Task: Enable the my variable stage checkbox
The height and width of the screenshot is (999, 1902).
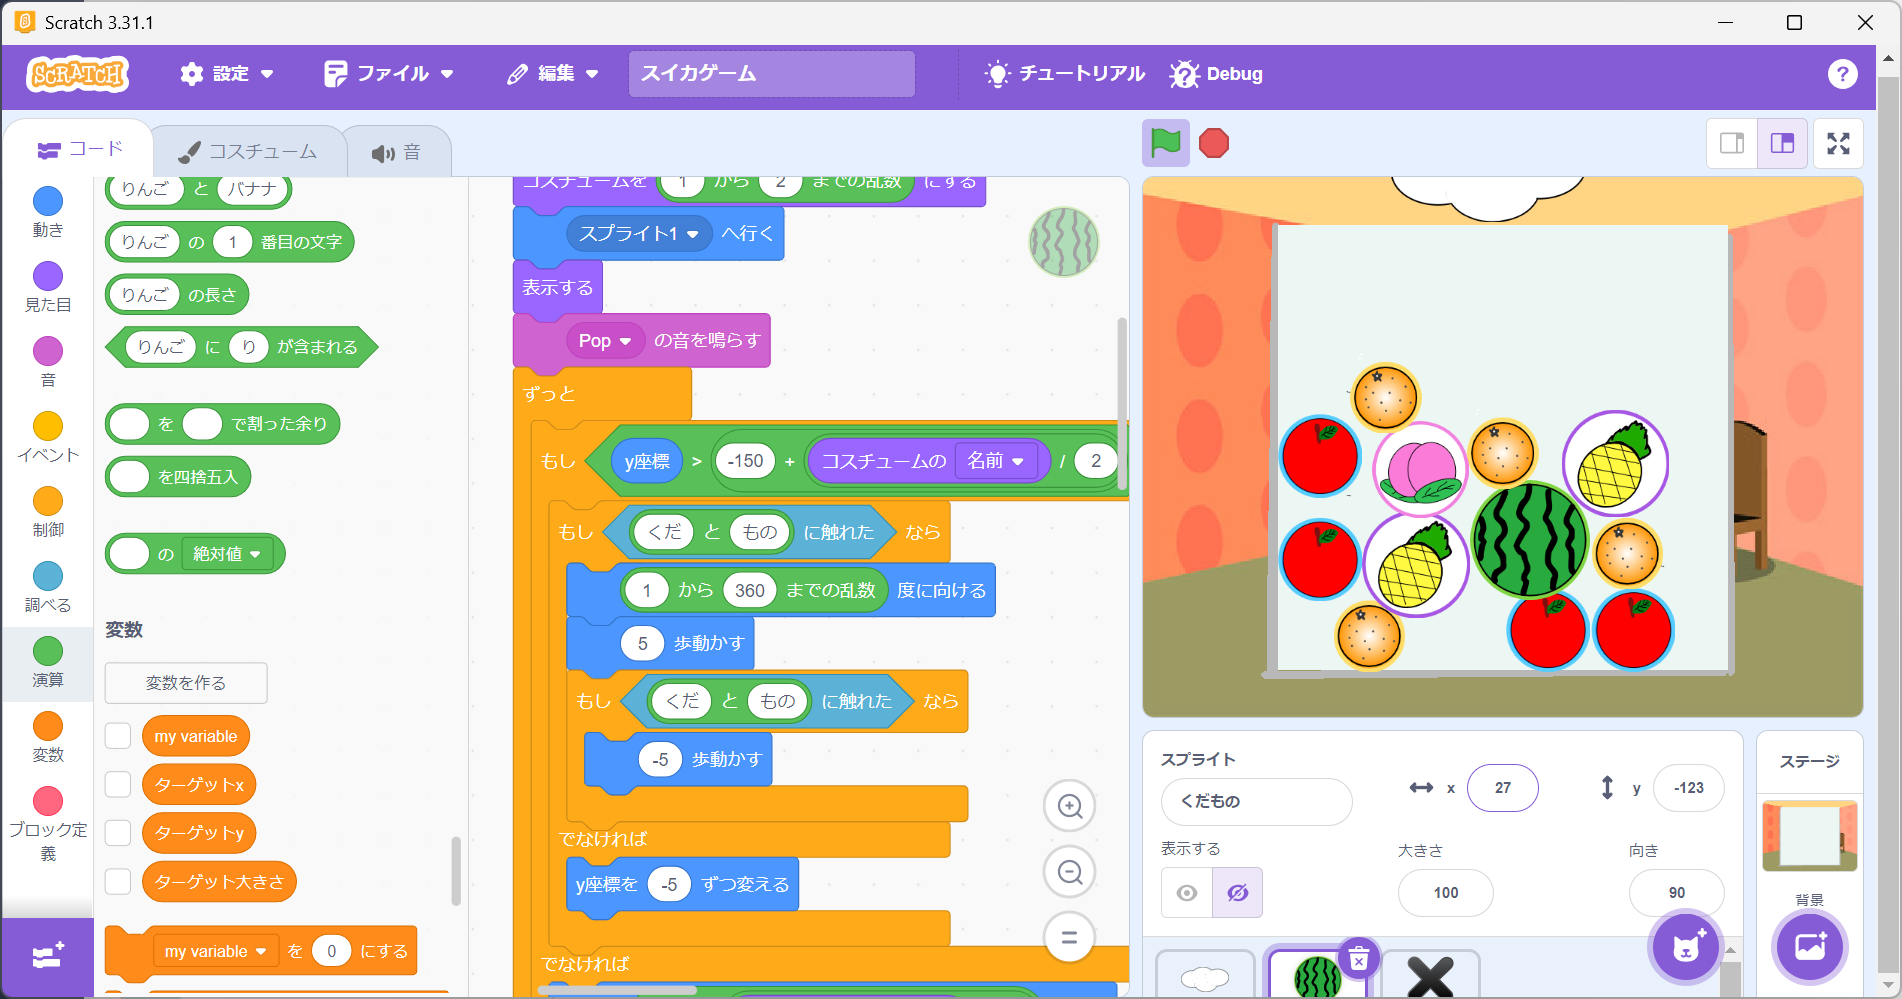Action: (x=117, y=735)
